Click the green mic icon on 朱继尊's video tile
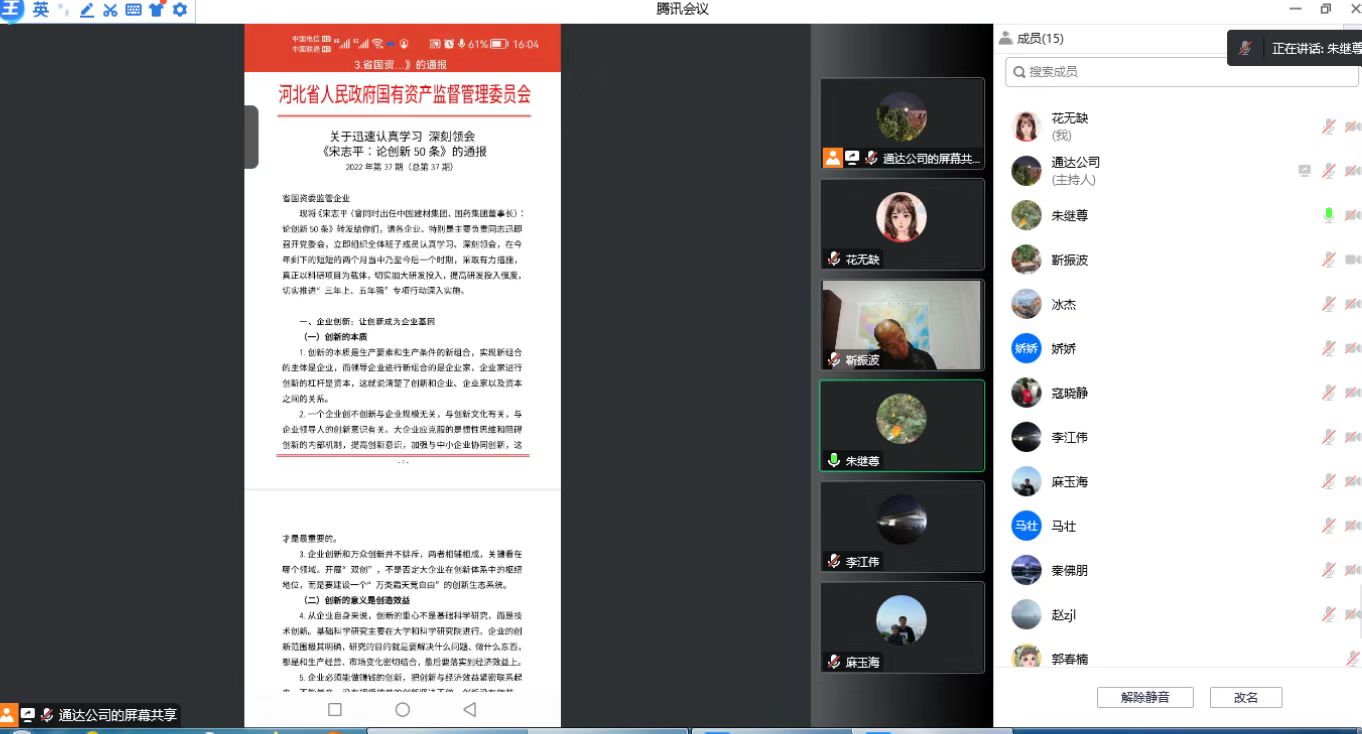The width and height of the screenshot is (1362, 734). [833, 461]
